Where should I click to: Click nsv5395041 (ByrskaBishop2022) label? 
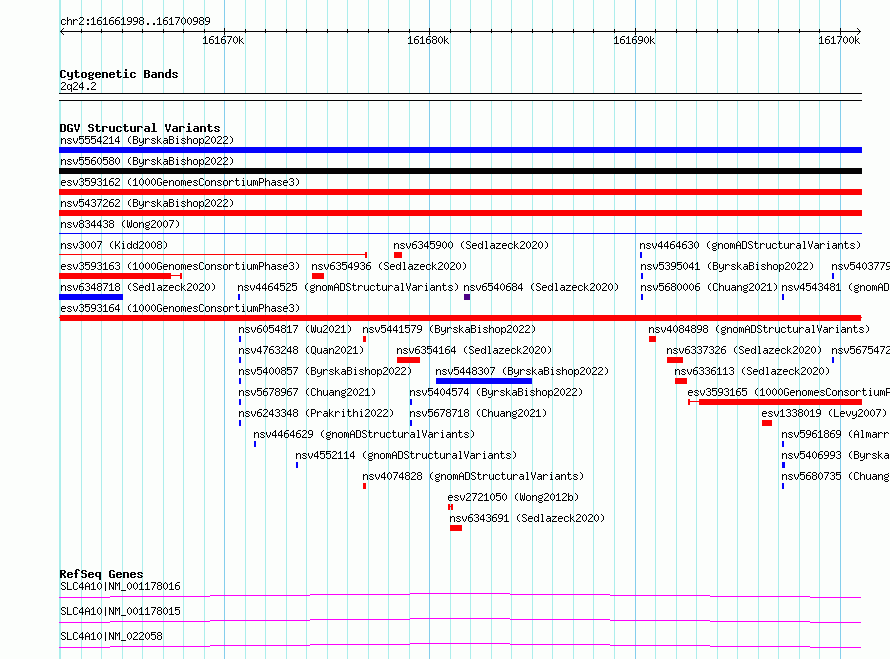(x=727, y=266)
